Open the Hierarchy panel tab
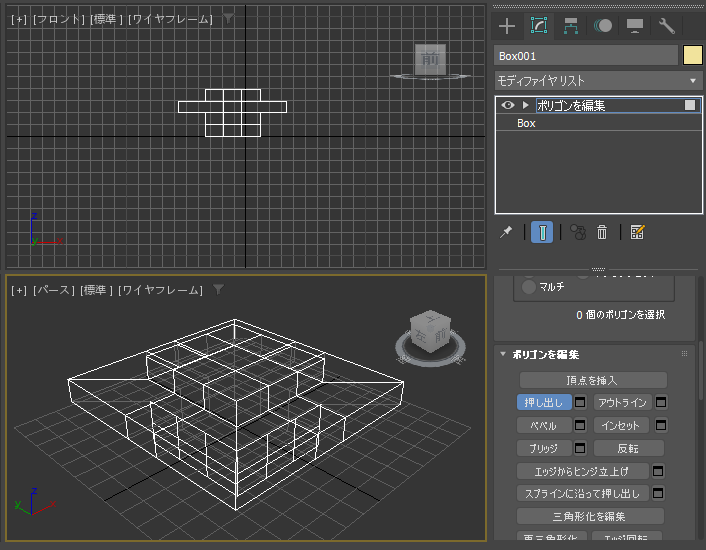706x550 pixels. [x=571, y=26]
